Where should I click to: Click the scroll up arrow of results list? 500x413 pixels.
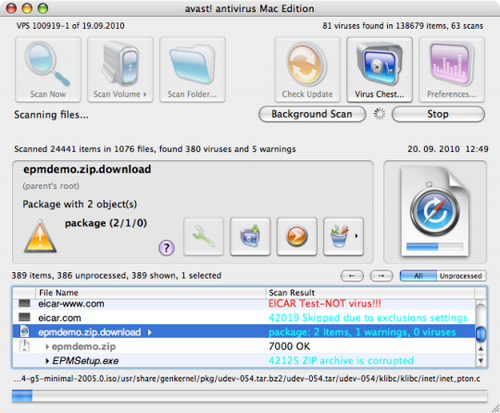pos(481,349)
